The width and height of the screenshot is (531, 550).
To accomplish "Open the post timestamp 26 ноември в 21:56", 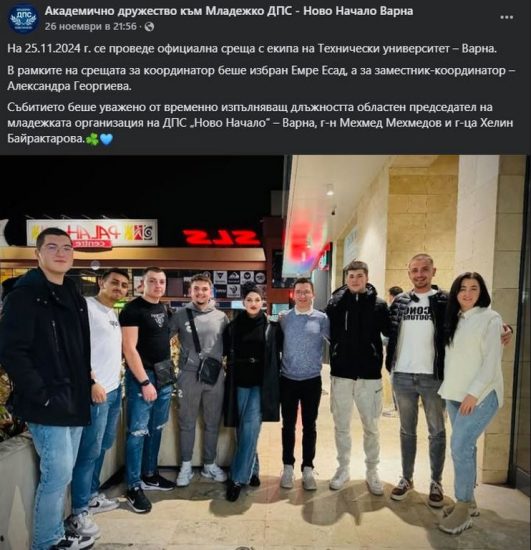I will (x=90, y=27).
